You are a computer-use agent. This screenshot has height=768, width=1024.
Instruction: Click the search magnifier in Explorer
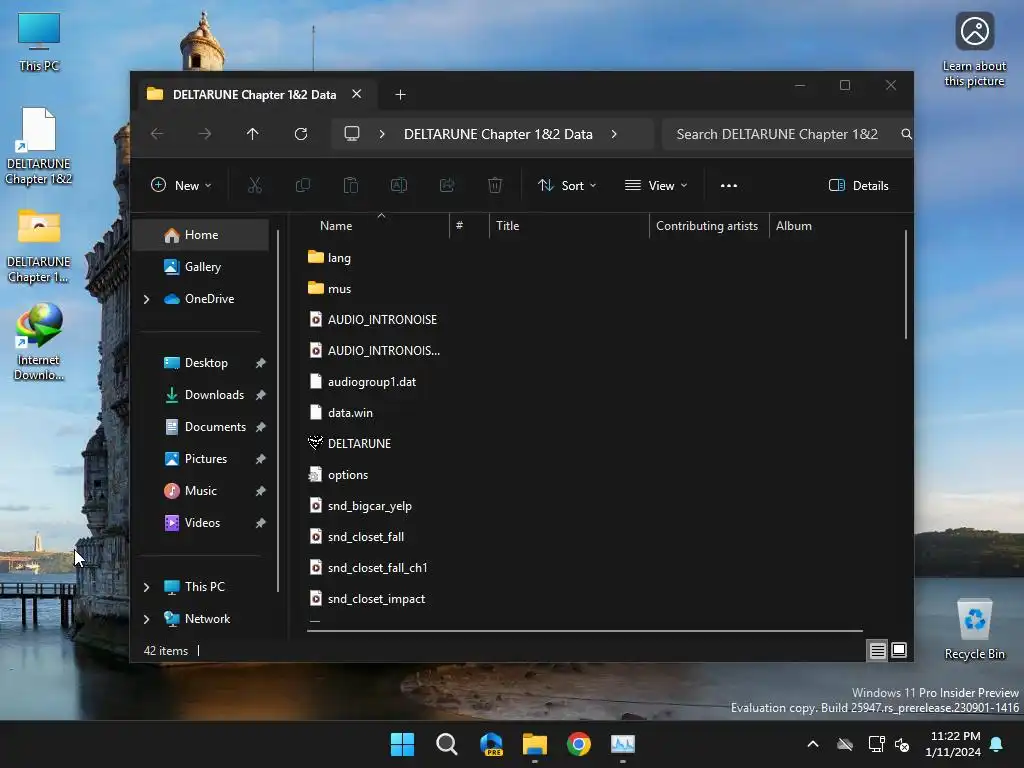pos(906,134)
